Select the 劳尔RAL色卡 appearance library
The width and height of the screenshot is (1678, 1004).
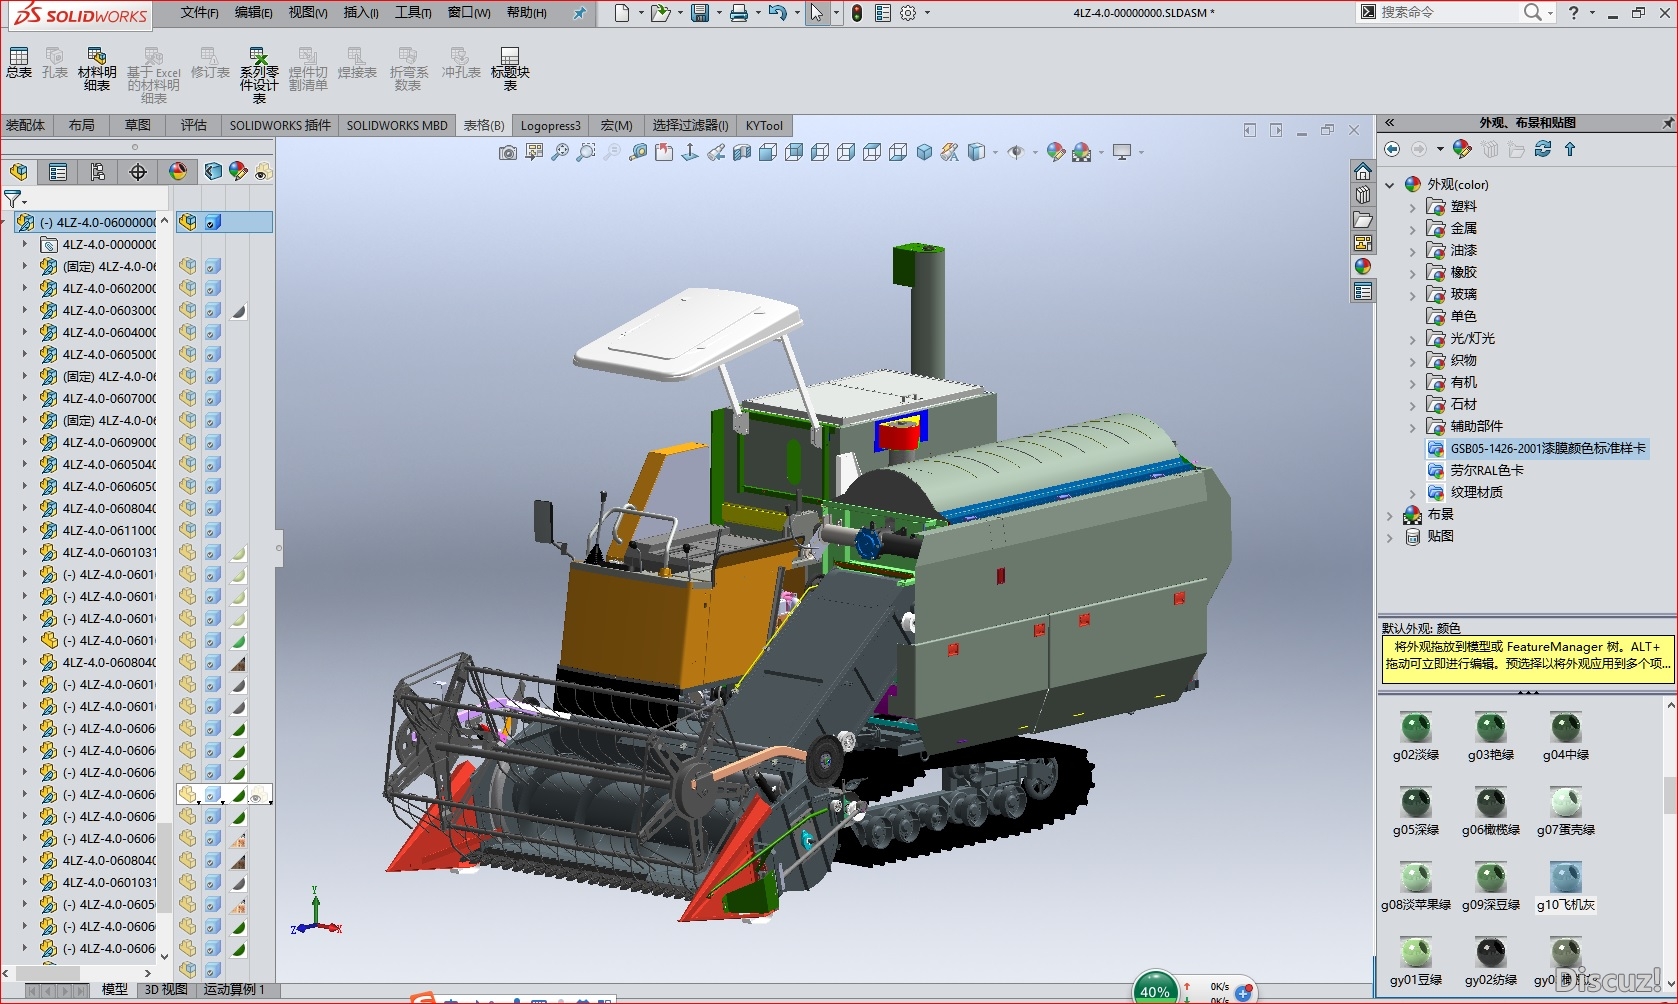point(1488,471)
